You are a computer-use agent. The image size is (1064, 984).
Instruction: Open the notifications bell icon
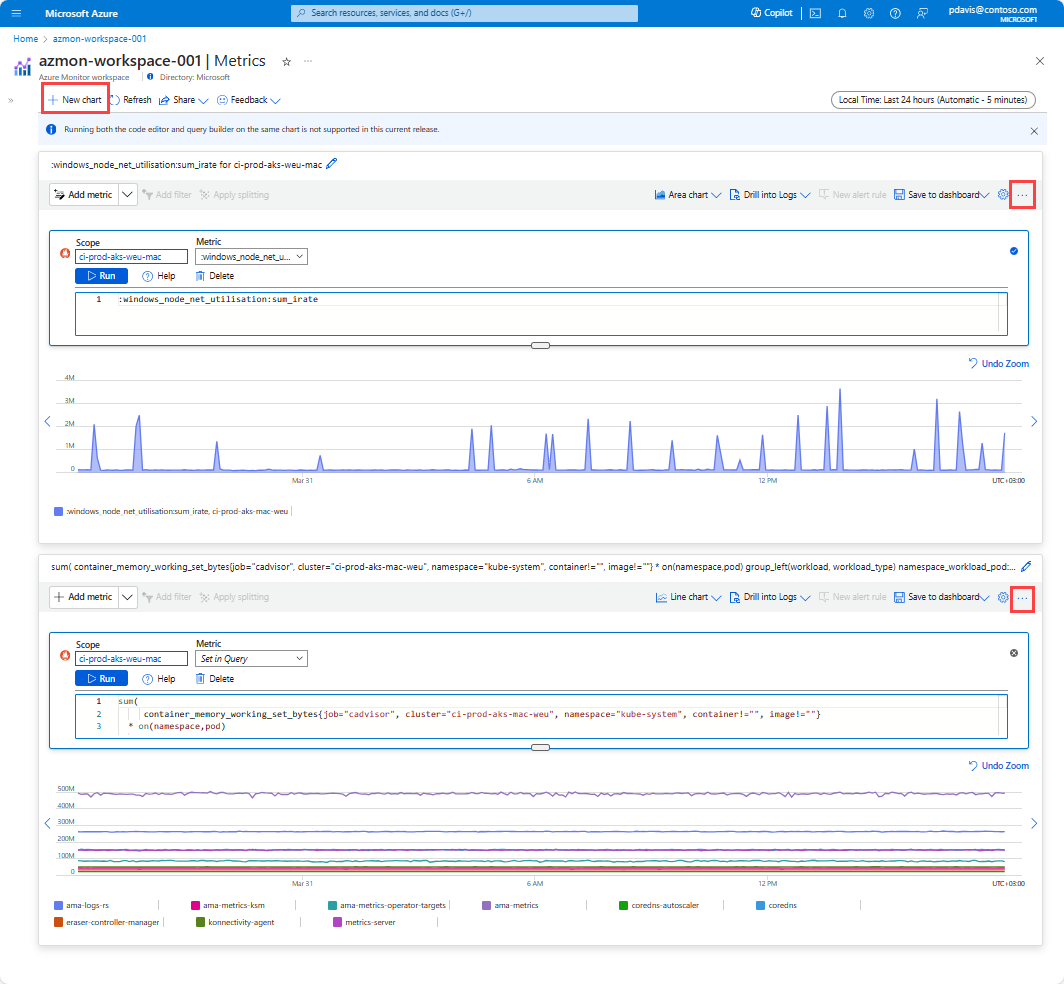click(x=842, y=13)
